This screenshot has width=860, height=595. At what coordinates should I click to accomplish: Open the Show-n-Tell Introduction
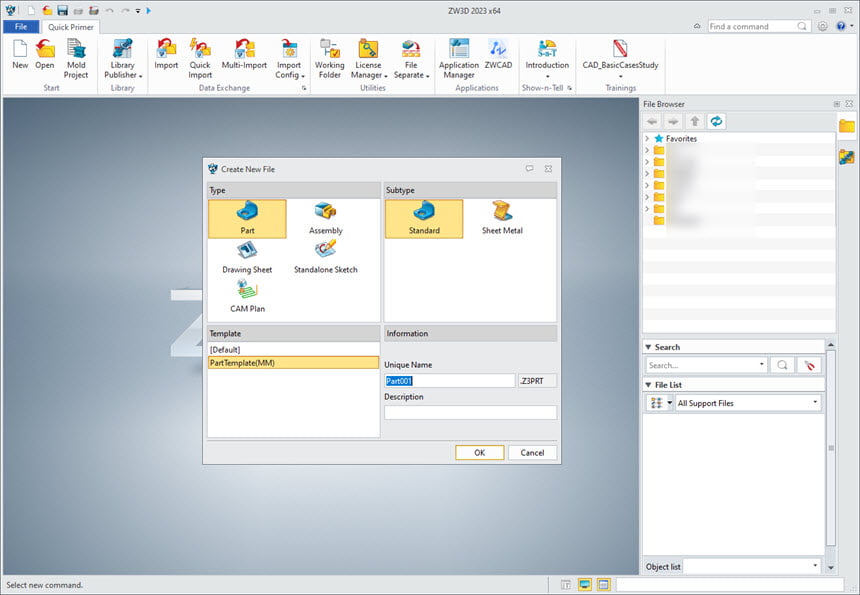(x=547, y=58)
